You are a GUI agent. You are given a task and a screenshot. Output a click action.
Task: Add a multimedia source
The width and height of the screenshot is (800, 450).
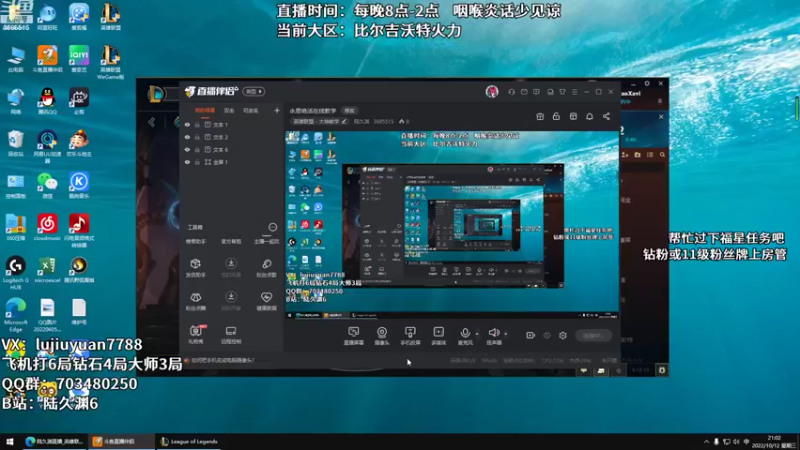click(439, 336)
